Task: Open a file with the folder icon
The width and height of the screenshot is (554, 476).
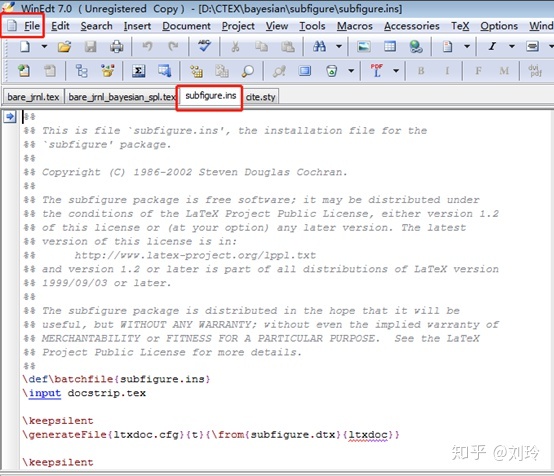Action: 65,46
